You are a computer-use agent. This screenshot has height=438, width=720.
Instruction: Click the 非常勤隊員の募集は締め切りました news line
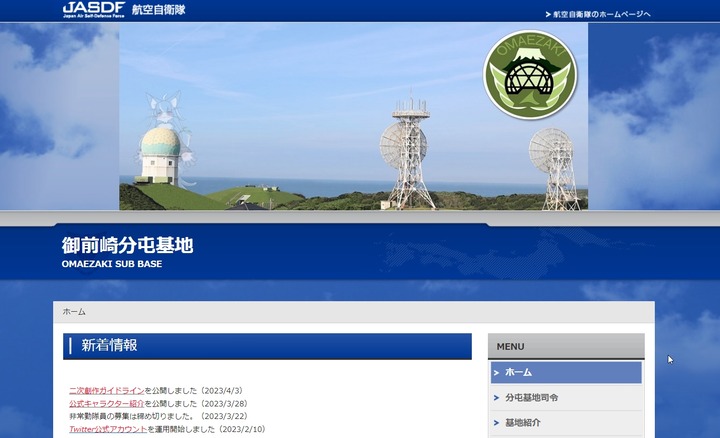tap(158, 416)
